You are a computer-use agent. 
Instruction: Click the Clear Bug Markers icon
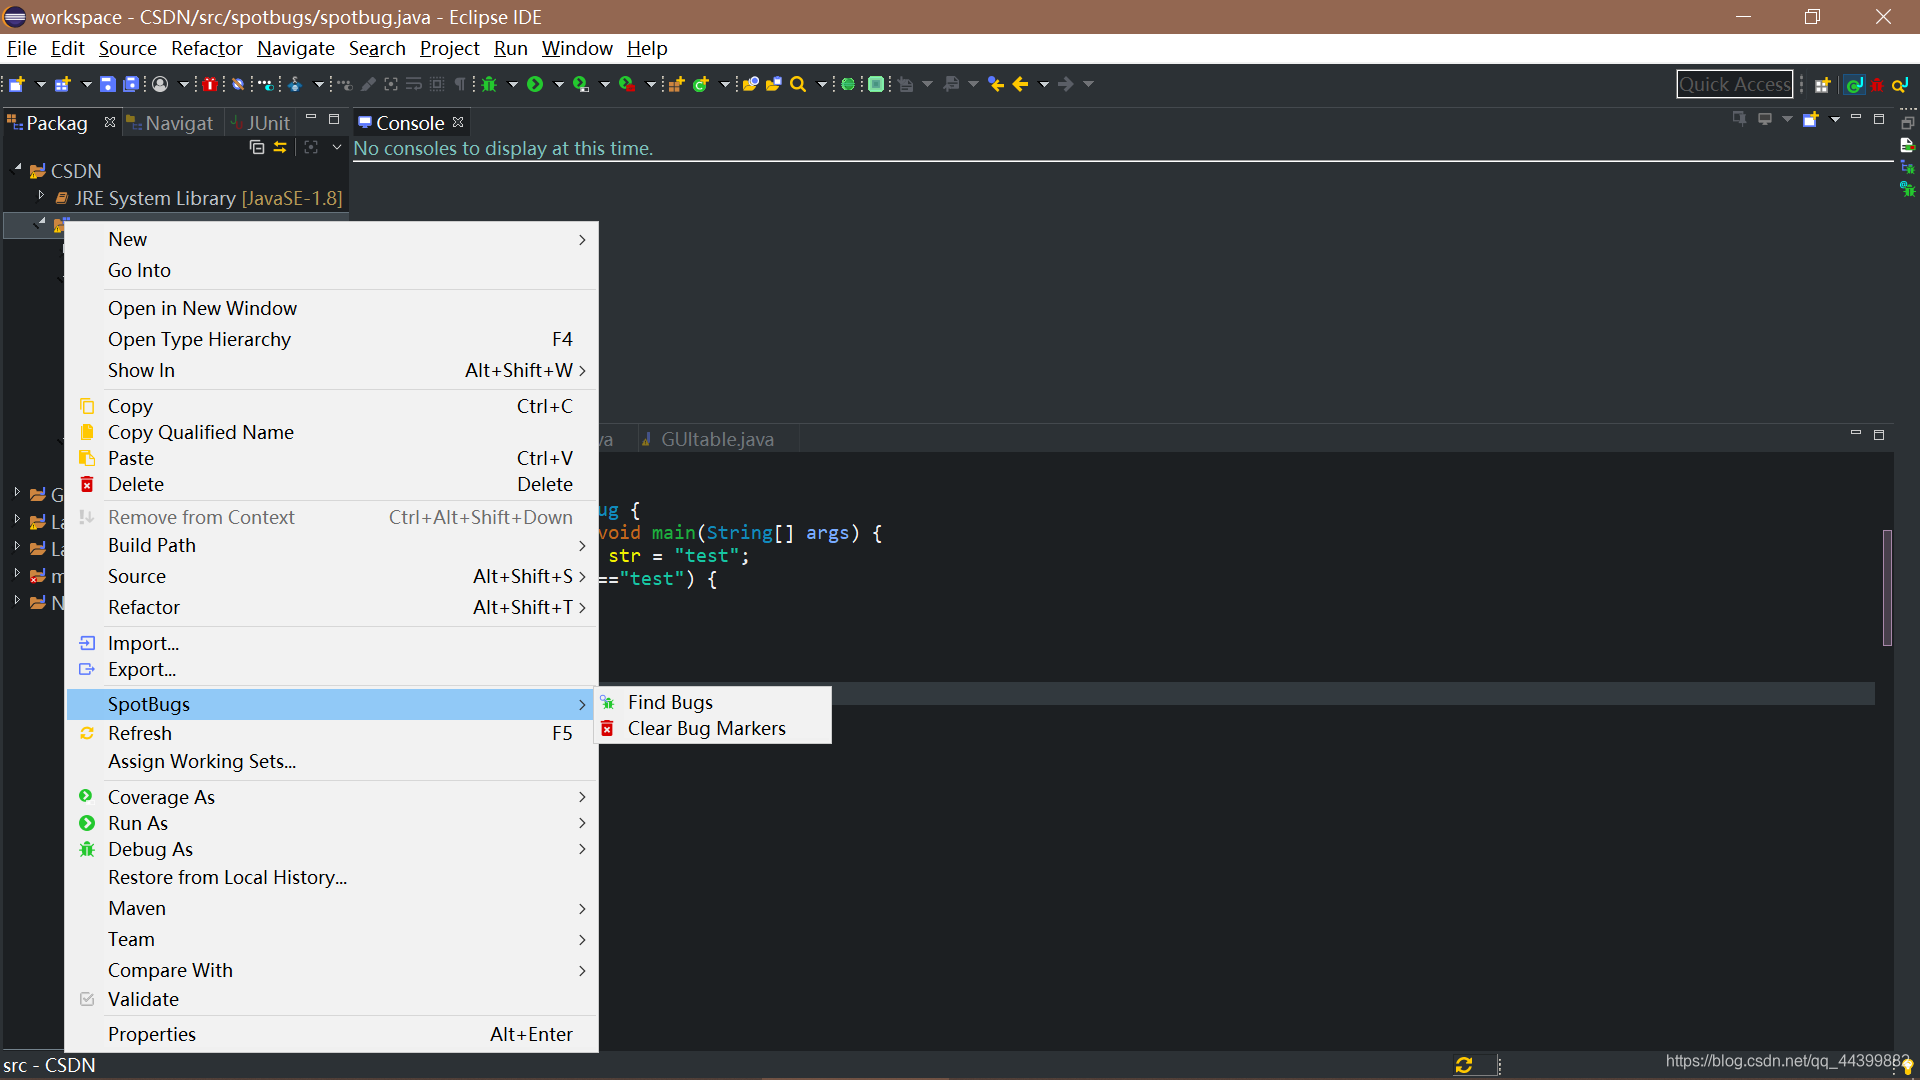608,728
